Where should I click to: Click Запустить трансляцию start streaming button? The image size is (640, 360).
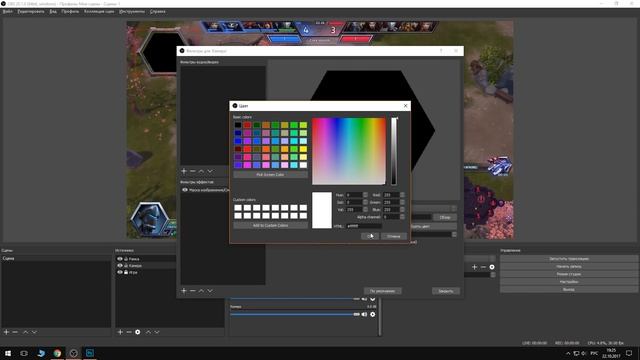pos(569,259)
